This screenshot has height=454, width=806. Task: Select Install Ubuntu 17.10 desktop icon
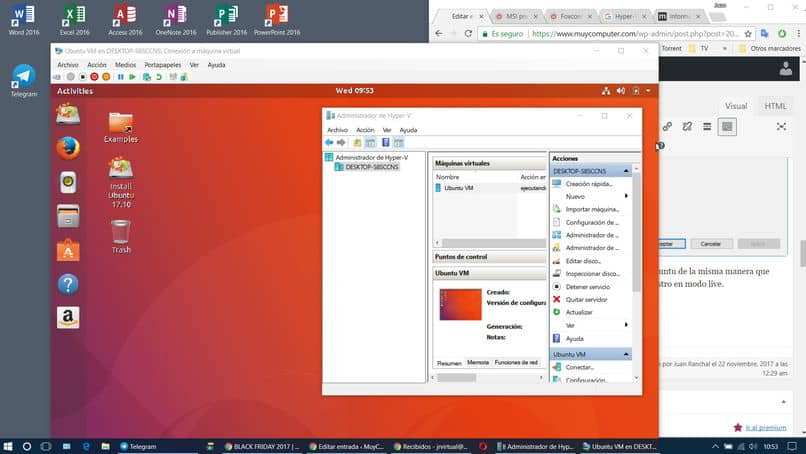click(121, 183)
